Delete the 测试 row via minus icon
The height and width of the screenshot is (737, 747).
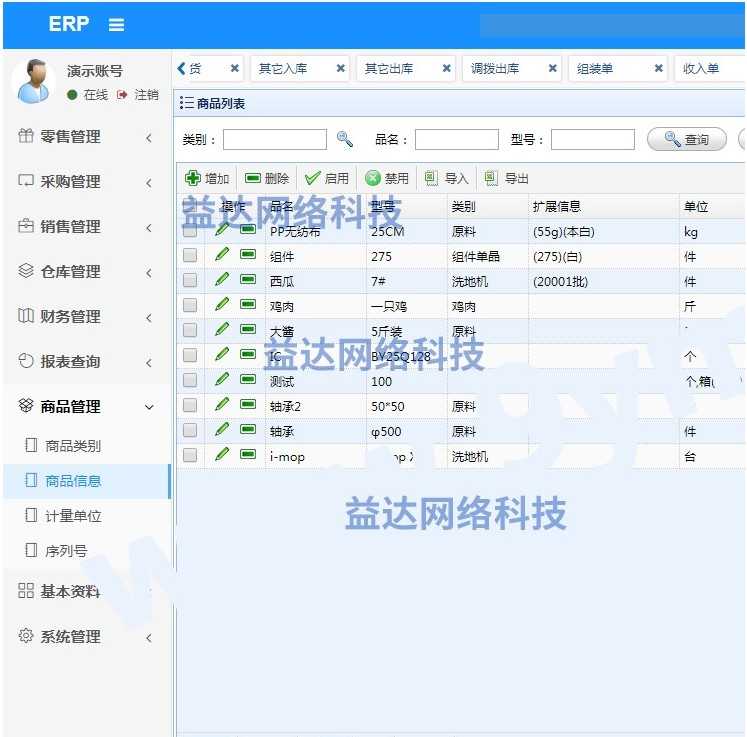(x=248, y=379)
